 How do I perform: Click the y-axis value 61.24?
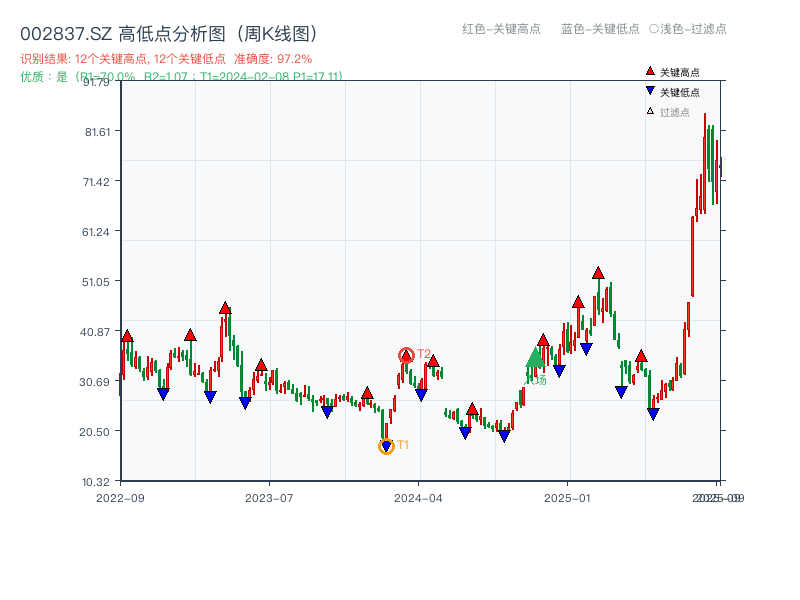[x=96, y=232]
